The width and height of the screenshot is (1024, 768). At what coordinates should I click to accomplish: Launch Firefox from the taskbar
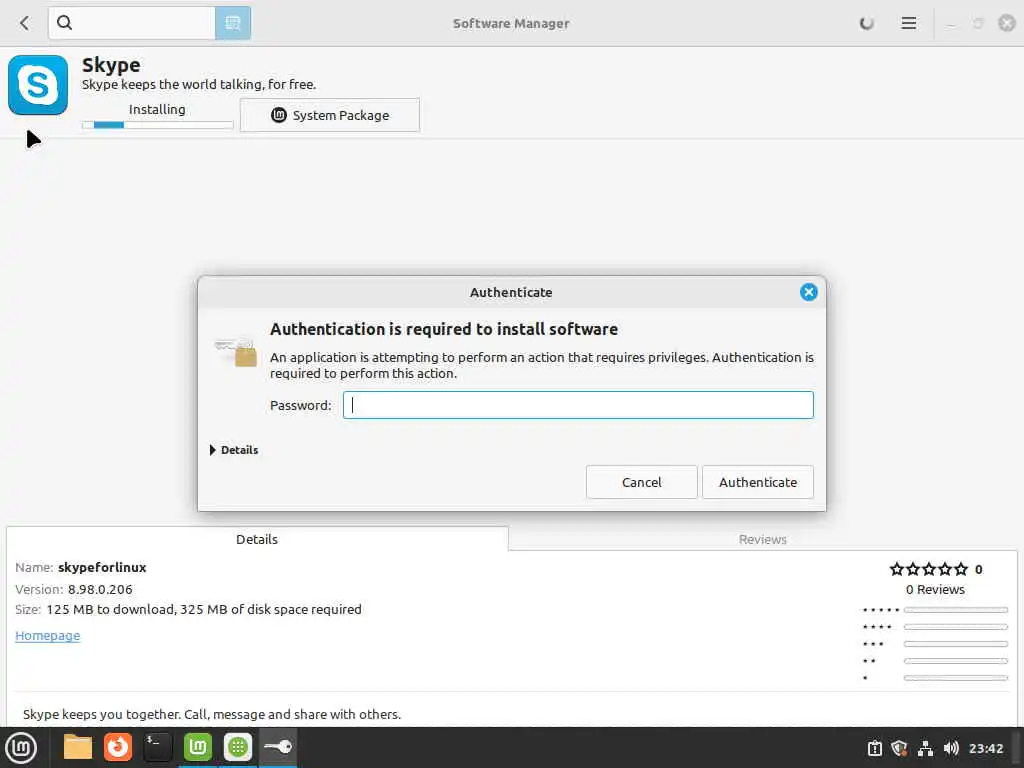pos(118,747)
